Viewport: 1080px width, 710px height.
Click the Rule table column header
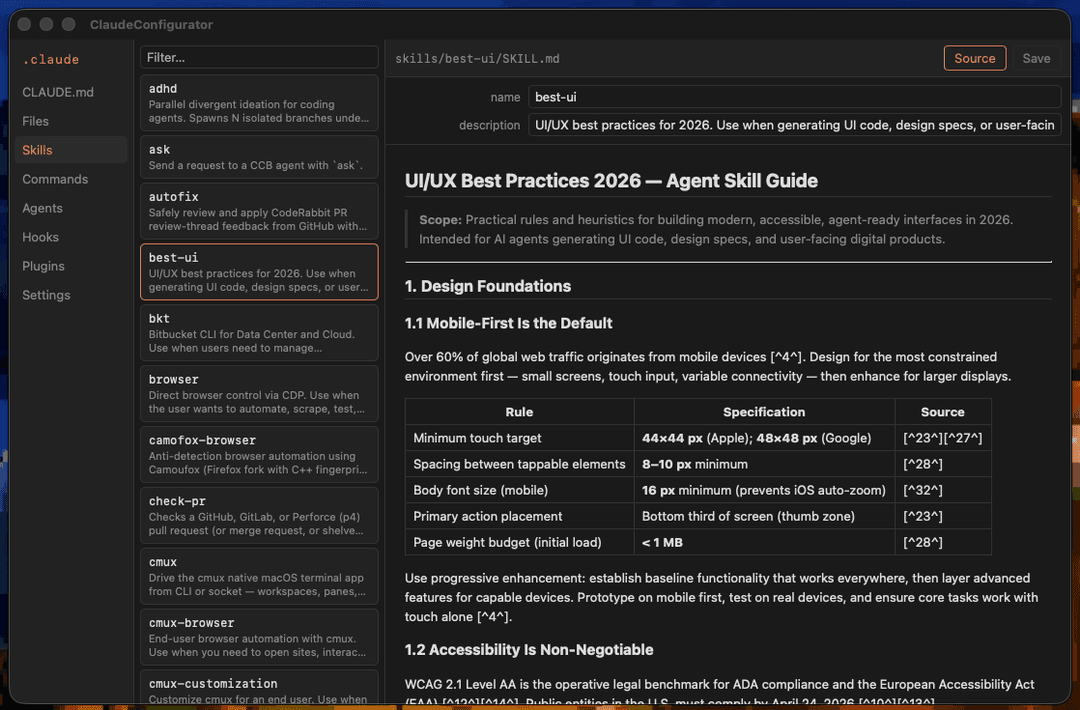(x=519, y=412)
